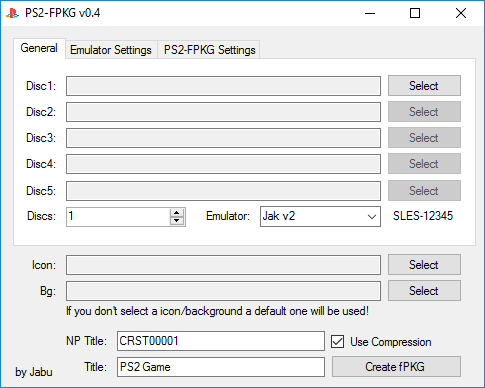Click Select button for Bg
The height and width of the screenshot is (388, 485).
tap(424, 291)
